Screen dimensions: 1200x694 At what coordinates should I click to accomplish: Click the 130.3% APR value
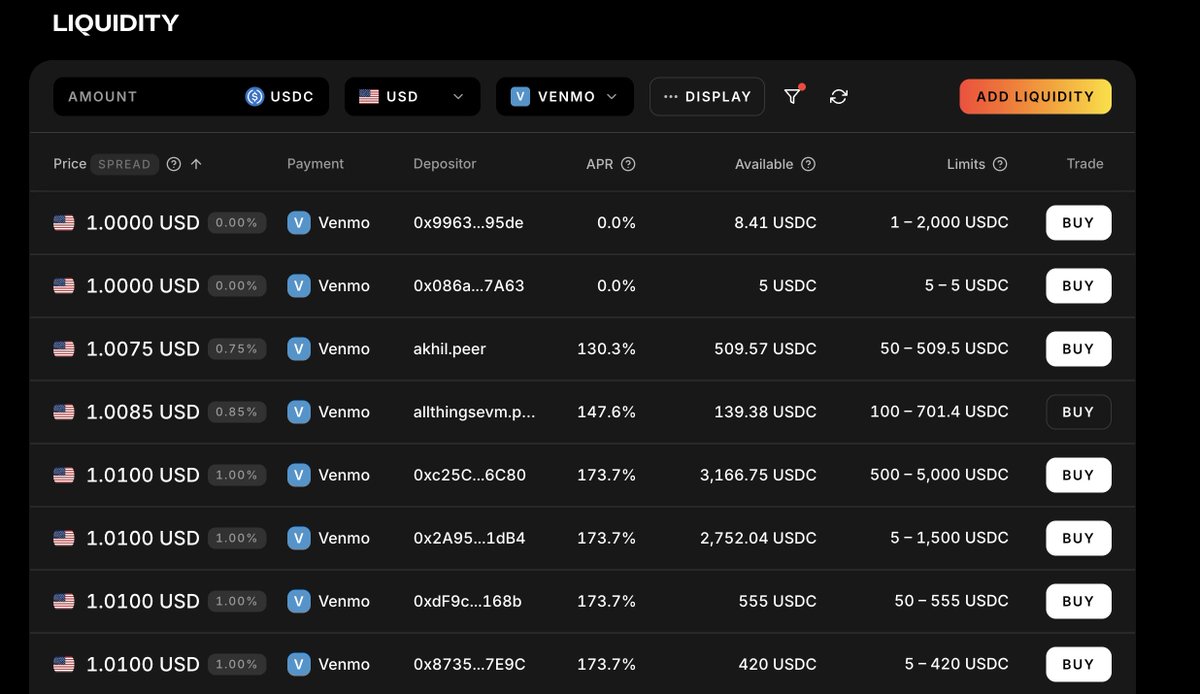point(606,348)
